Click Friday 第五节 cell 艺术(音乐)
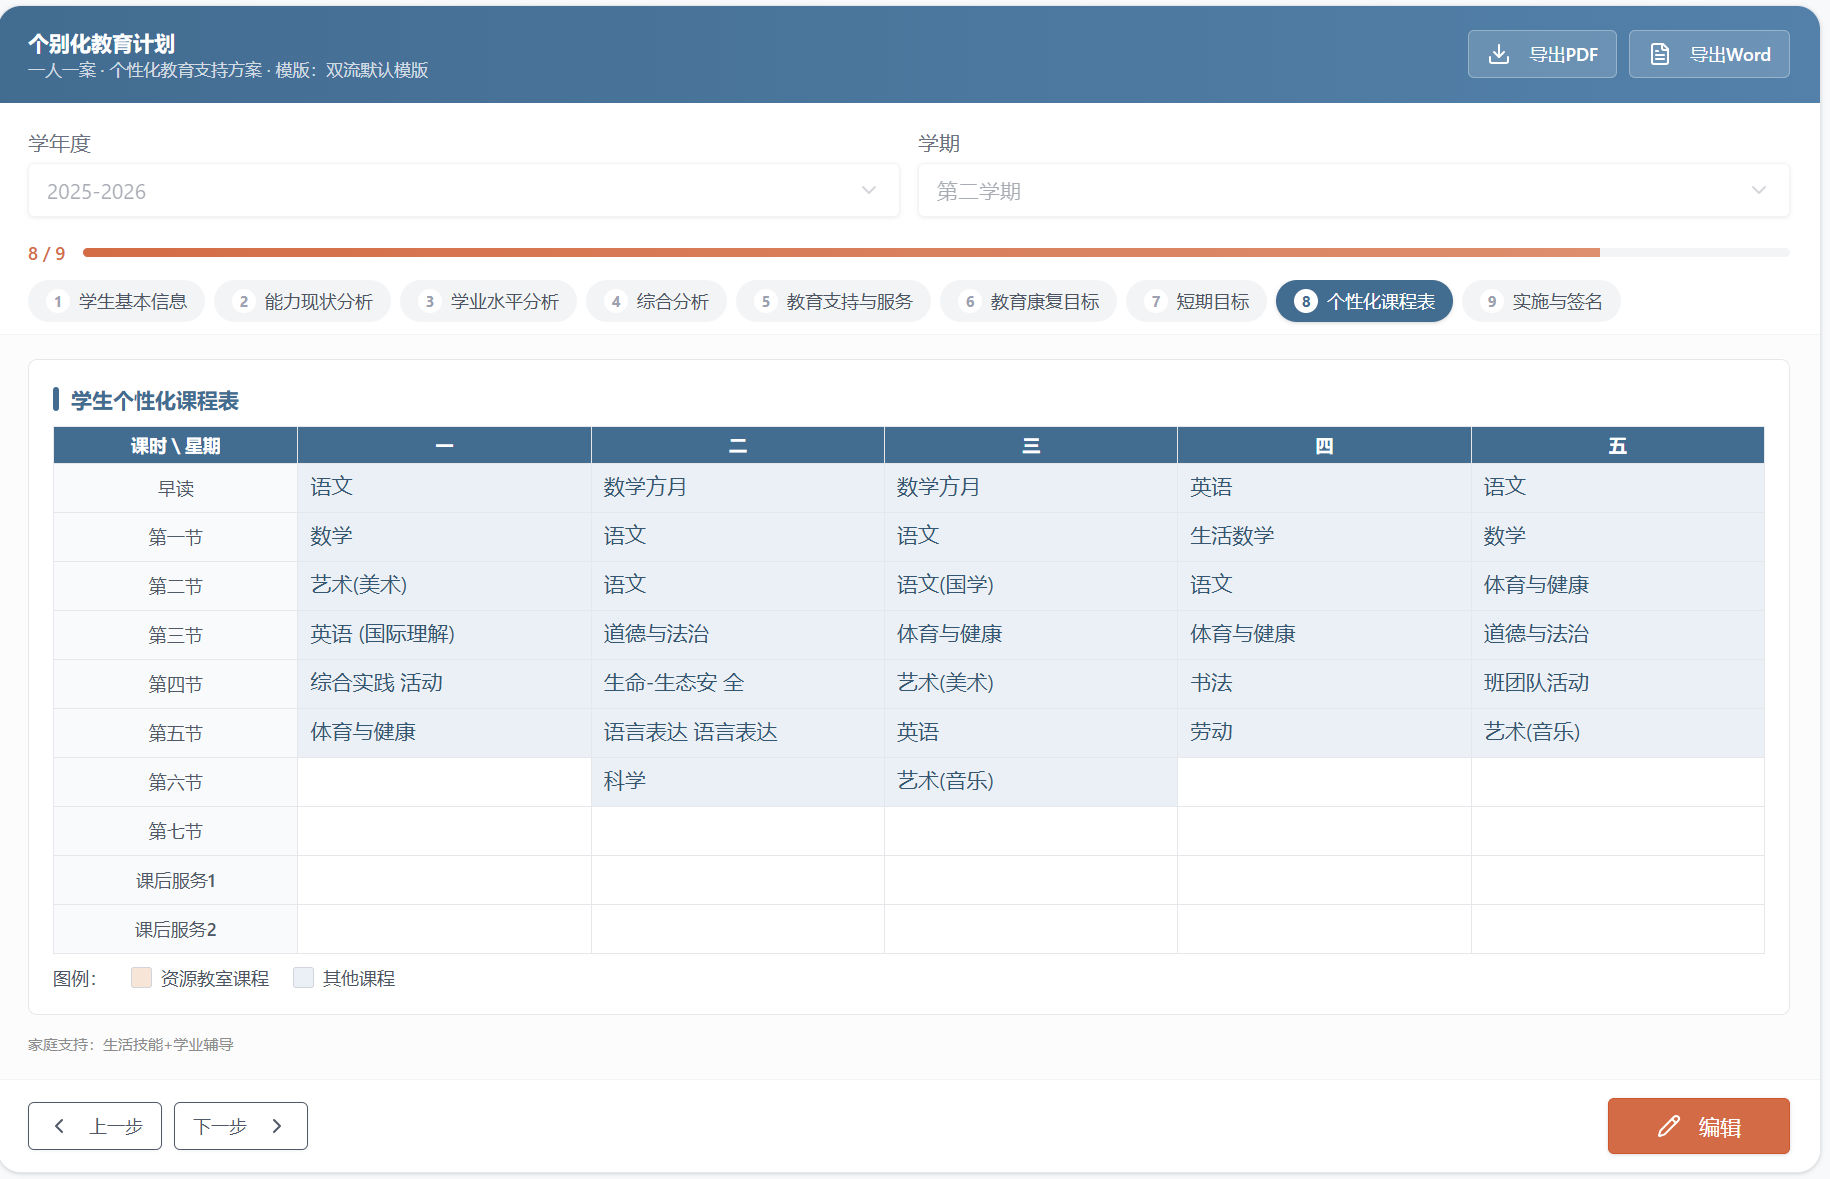1830x1179 pixels. pyautogui.click(x=1617, y=733)
